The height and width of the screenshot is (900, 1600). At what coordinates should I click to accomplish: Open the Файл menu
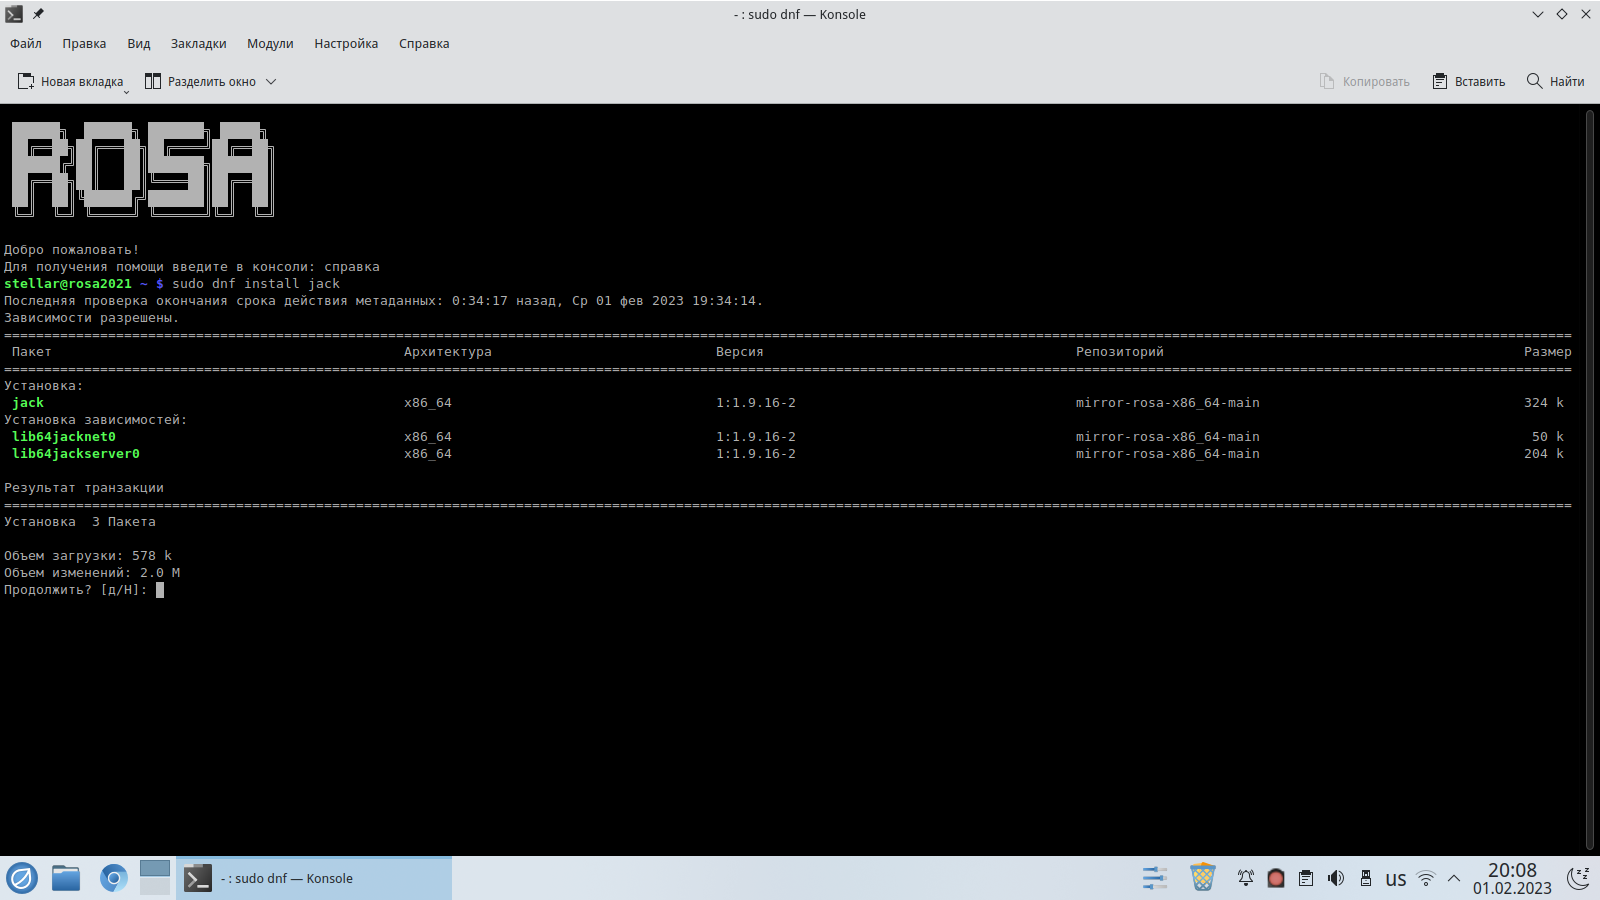click(x=26, y=43)
